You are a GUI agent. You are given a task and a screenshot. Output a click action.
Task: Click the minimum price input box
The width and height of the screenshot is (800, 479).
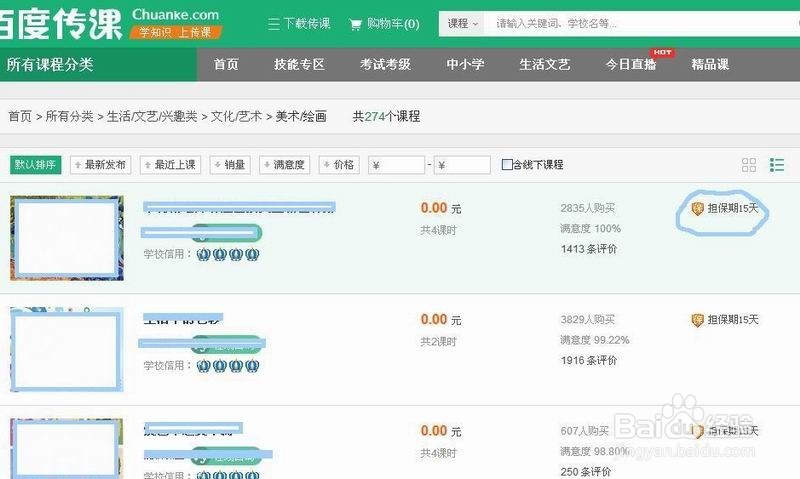tap(396, 165)
